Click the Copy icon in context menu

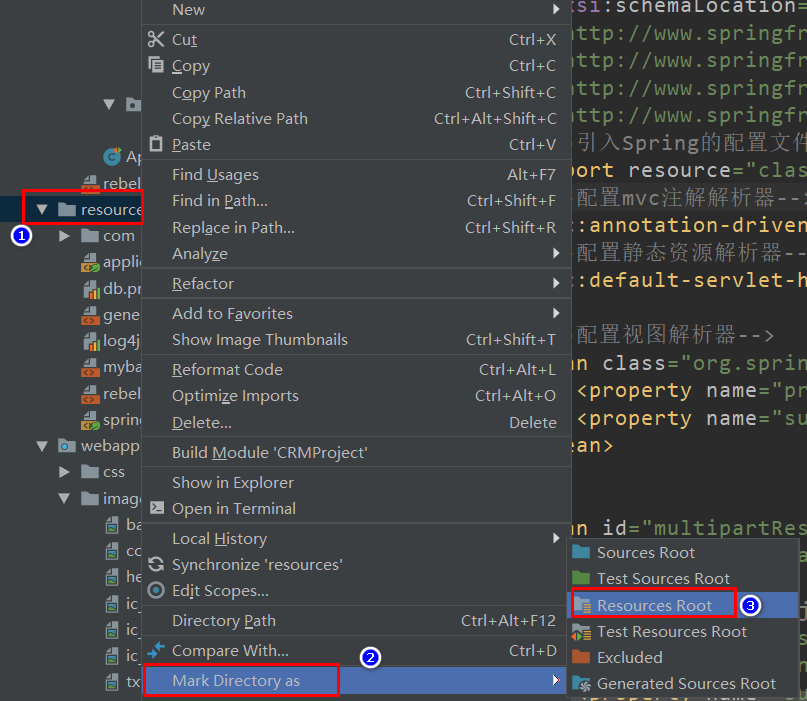tap(157, 65)
